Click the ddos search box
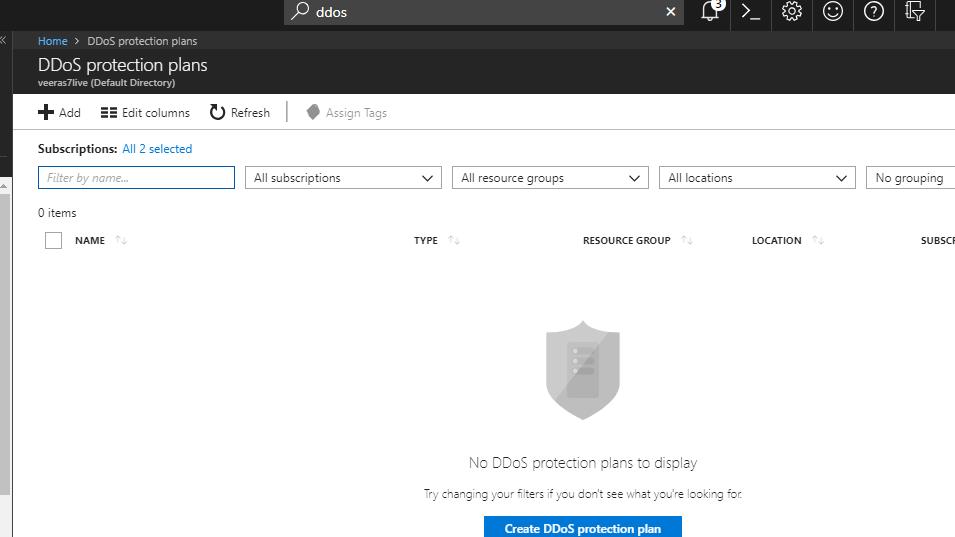The width and height of the screenshot is (955, 537). click(484, 12)
